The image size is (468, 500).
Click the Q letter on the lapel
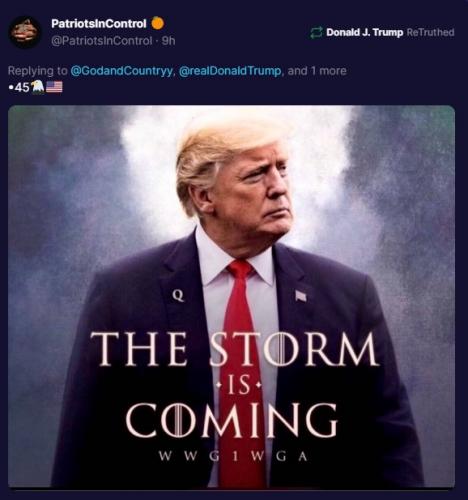pyautogui.click(x=179, y=295)
